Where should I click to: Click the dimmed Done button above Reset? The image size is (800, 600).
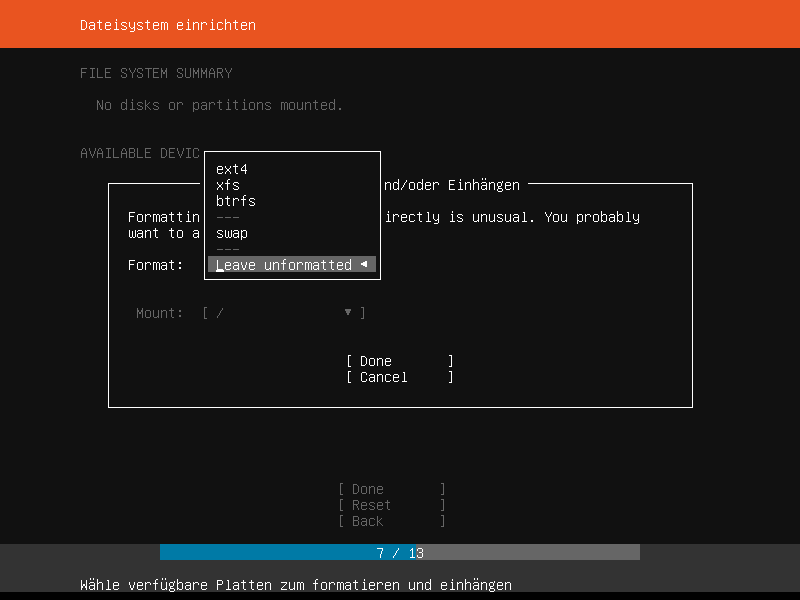[x=391, y=489]
